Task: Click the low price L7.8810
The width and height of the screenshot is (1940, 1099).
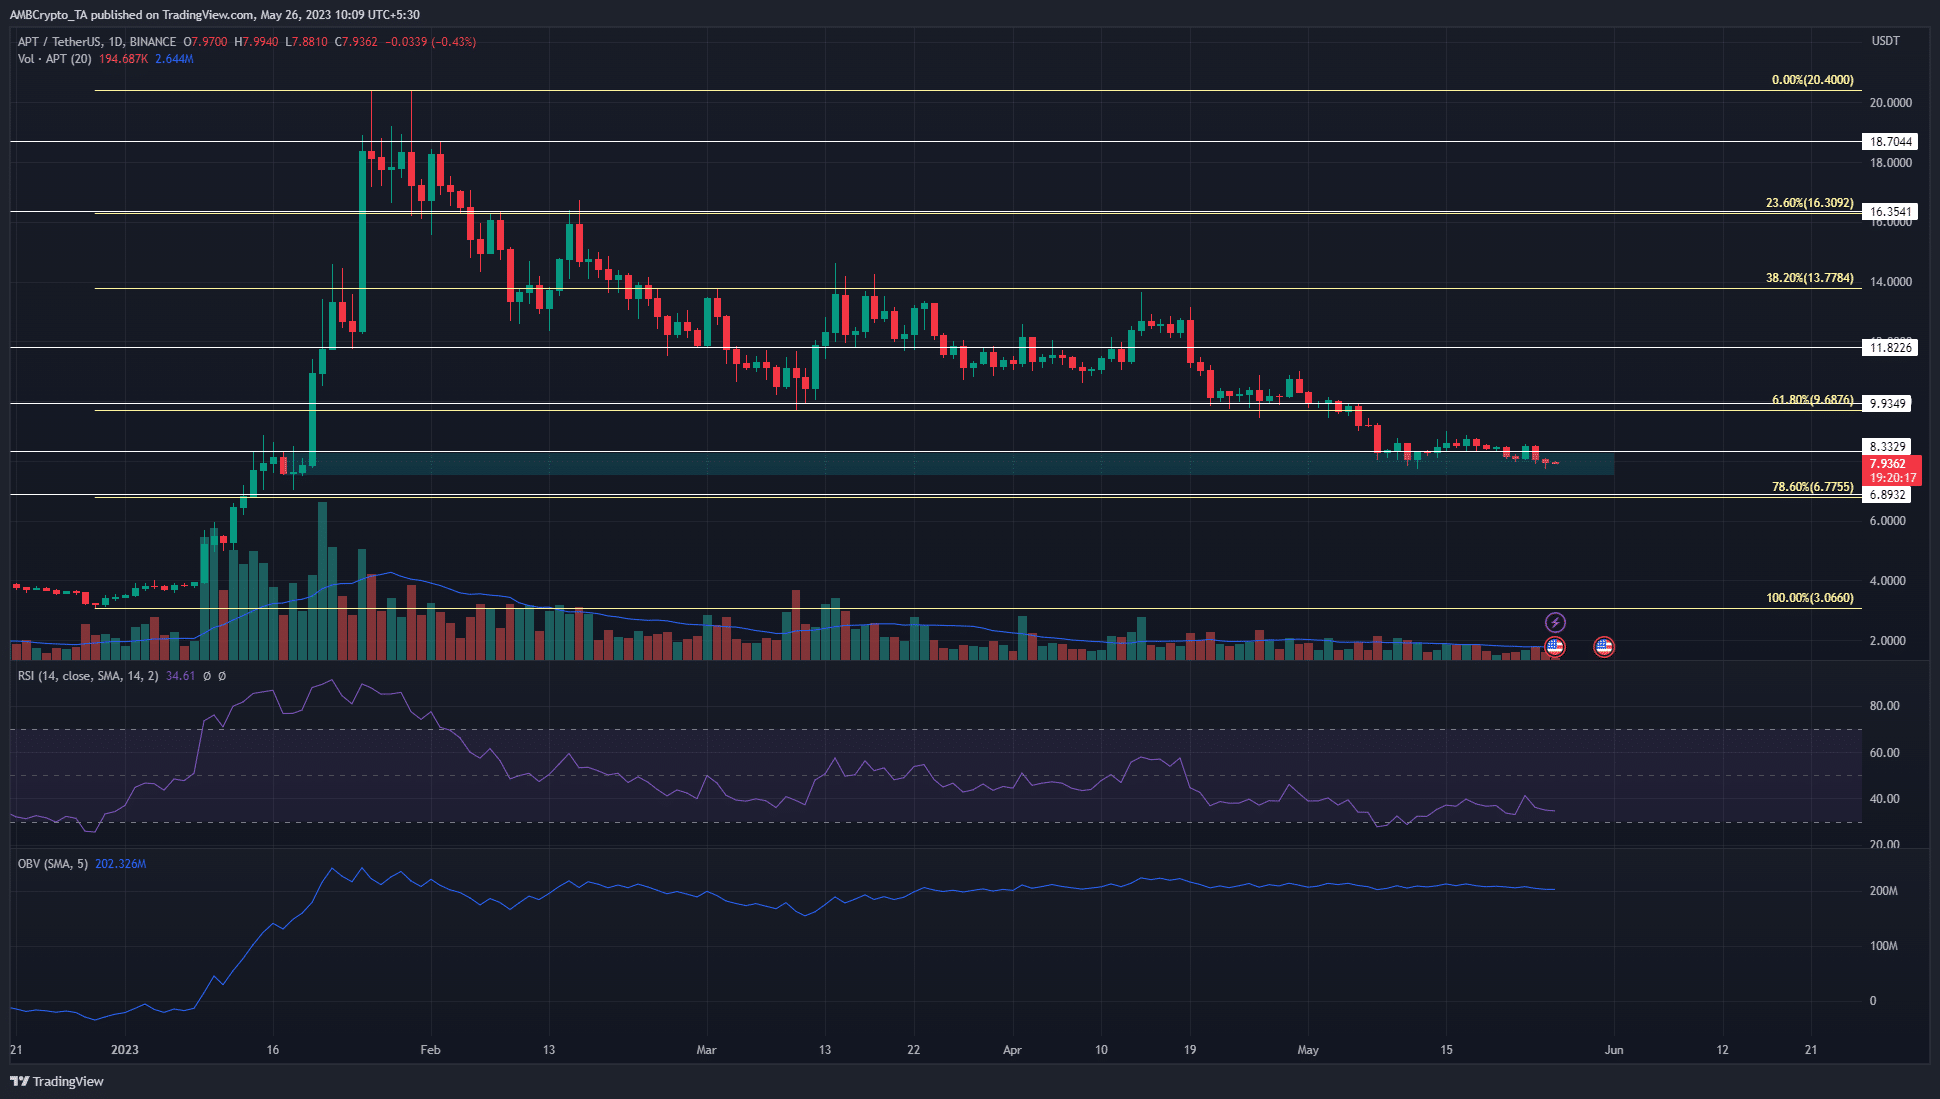Action: tap(306, 42)
